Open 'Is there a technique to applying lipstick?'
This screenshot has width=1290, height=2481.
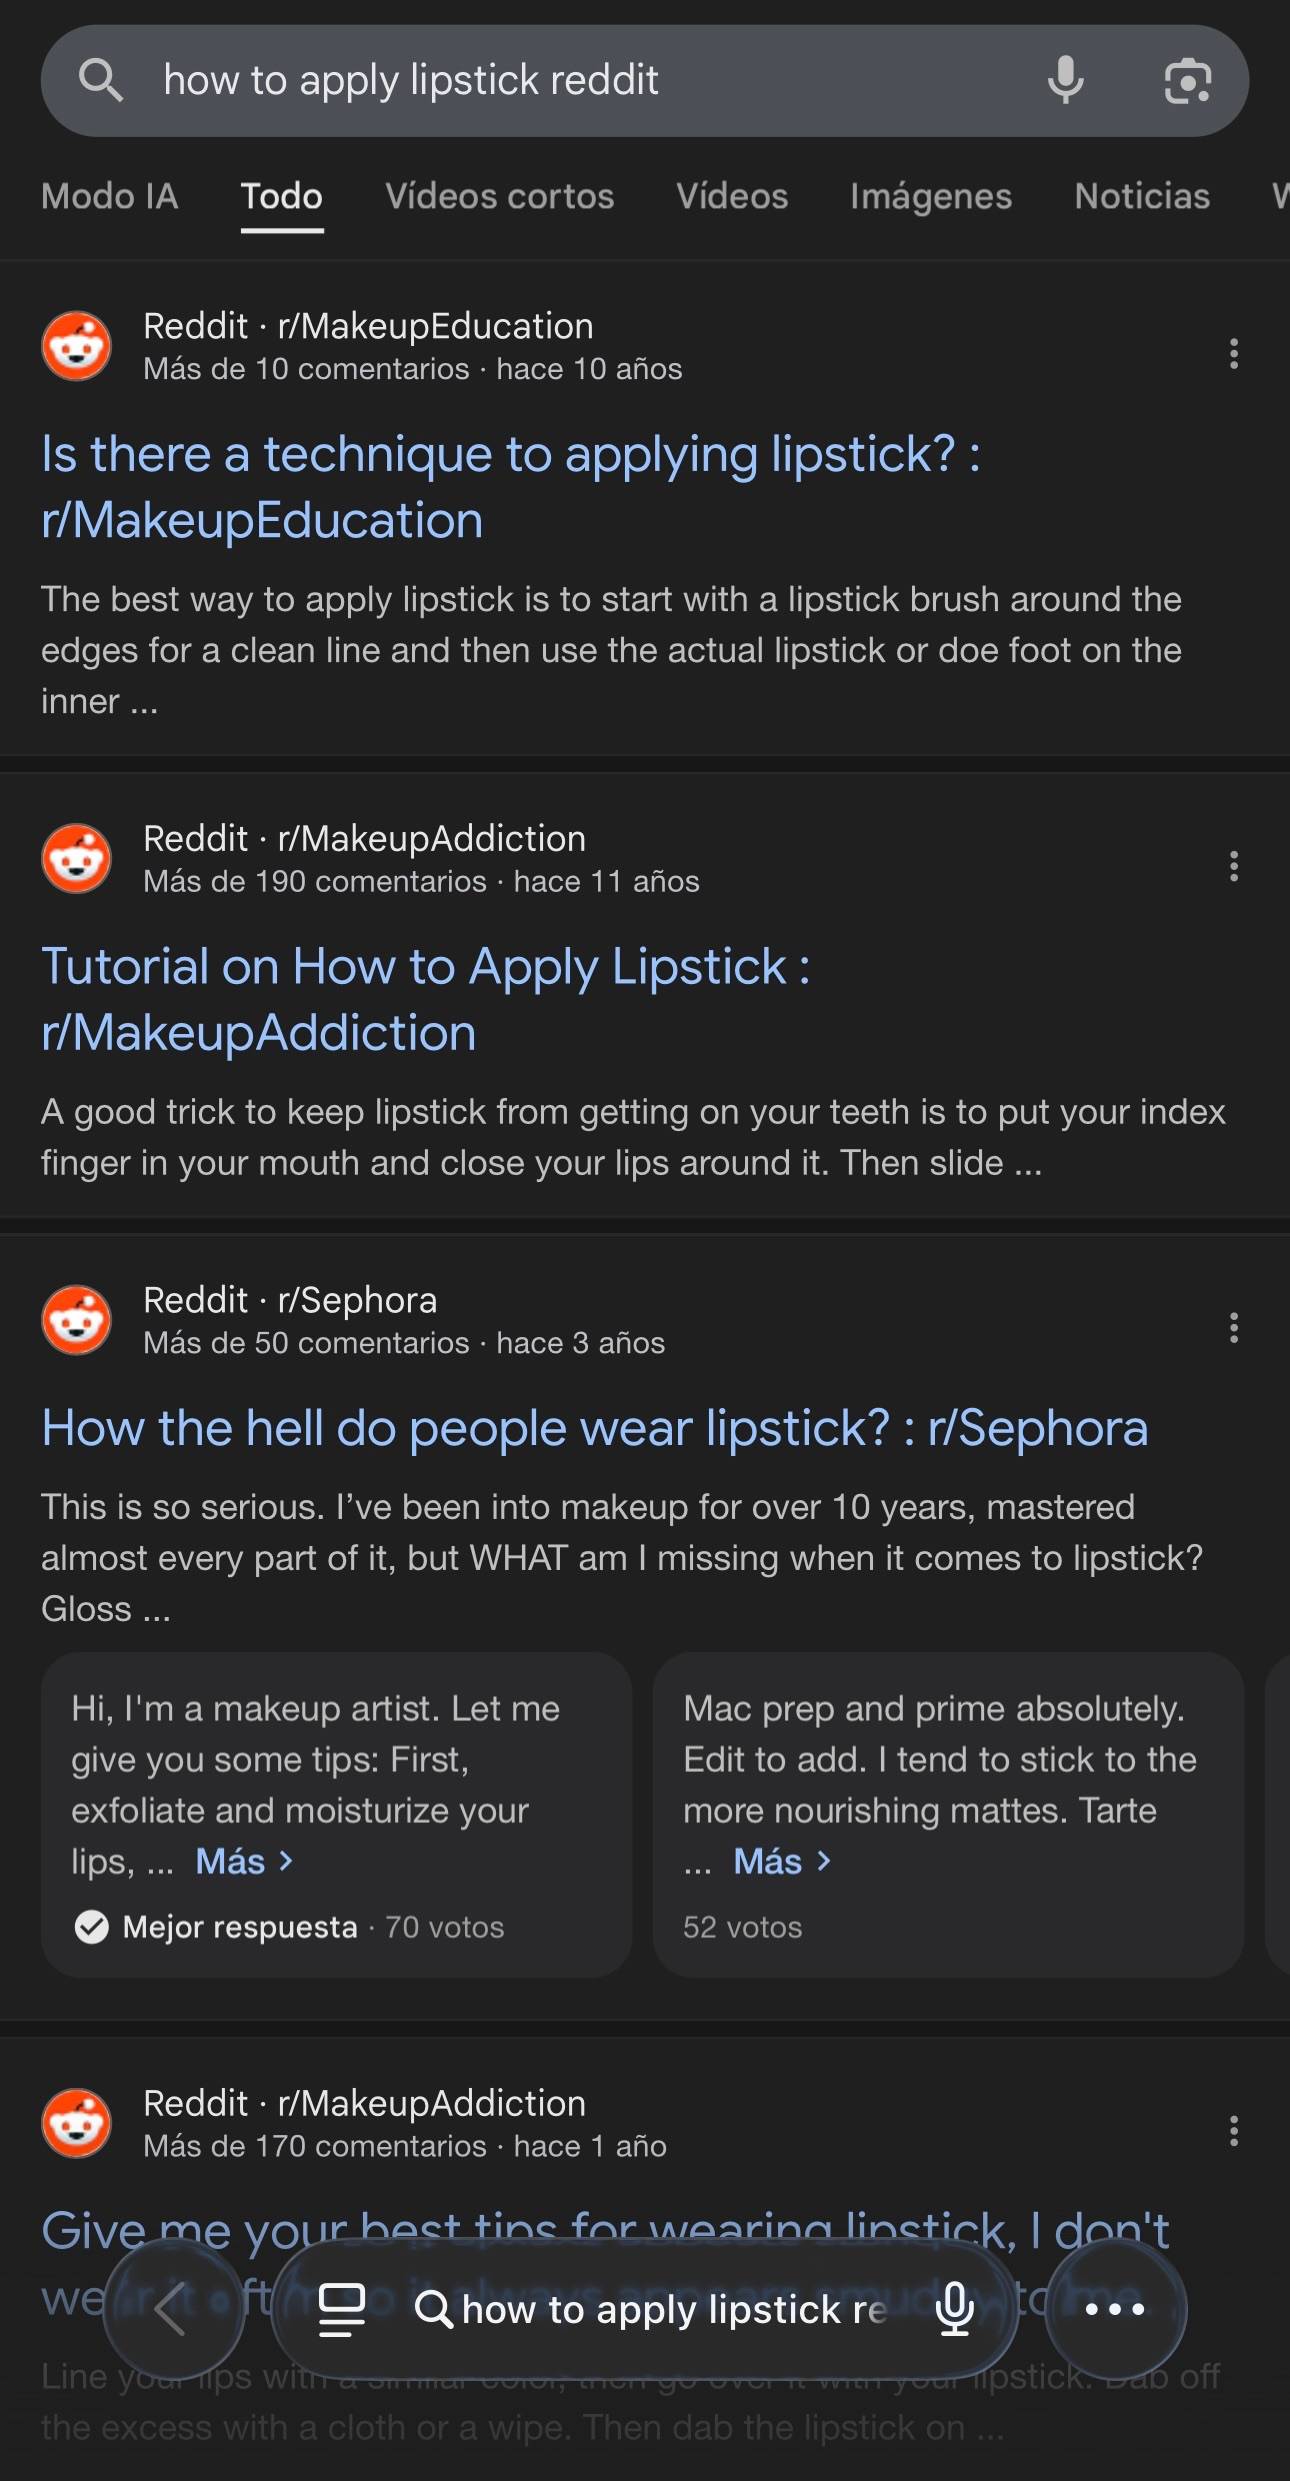click(x=510, y=487)
